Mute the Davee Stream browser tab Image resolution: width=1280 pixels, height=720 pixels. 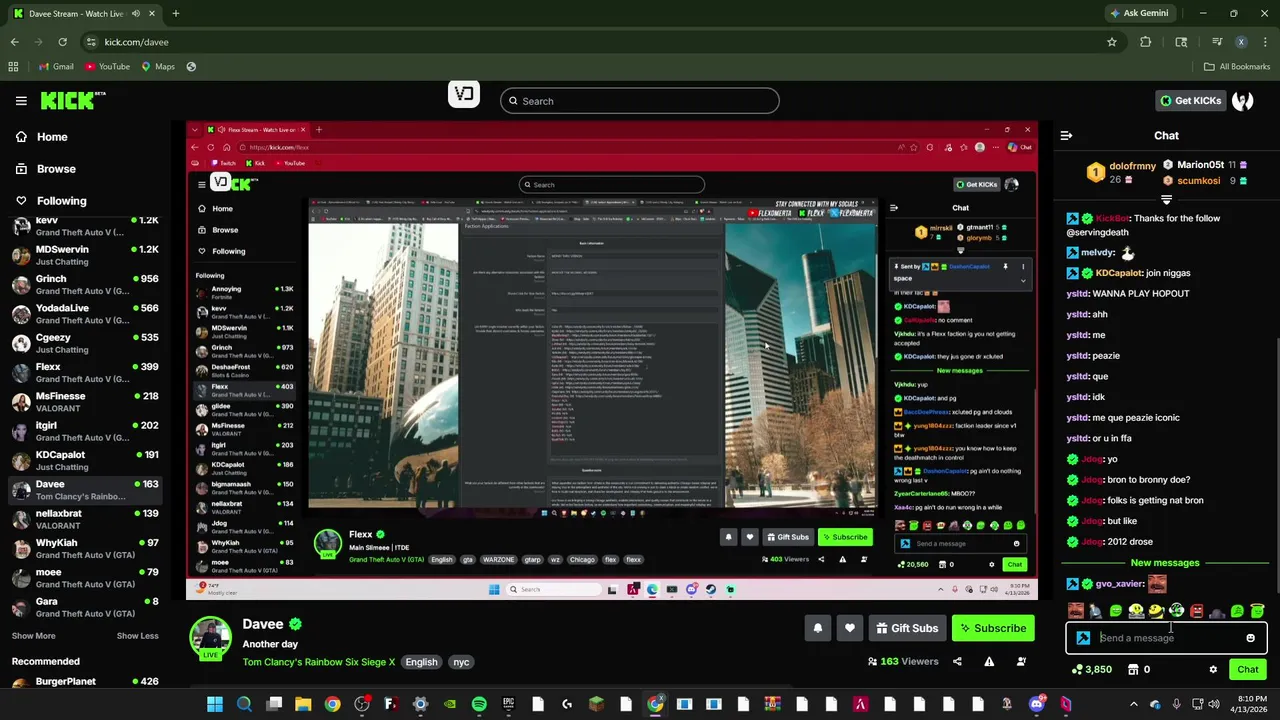[136, 14]
